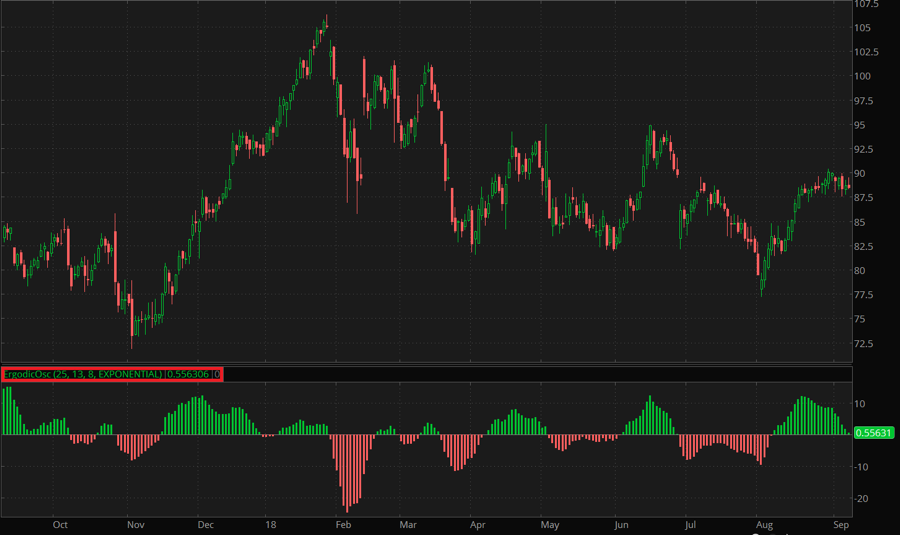Viewport: 900px width, 535px height.
Task: Click the Sep label on time axis
Action: (840, 523)
